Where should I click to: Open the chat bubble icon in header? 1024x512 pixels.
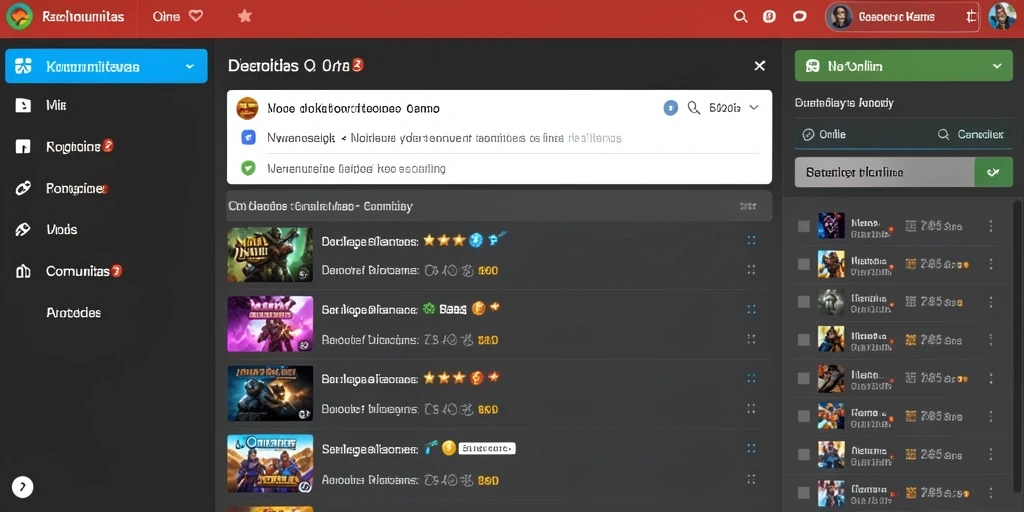[799, 17]
